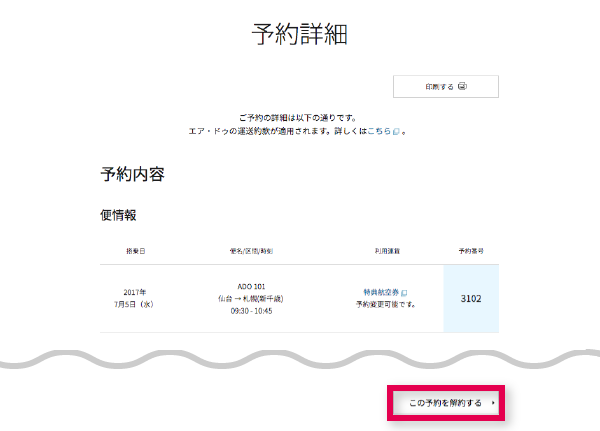Select the reservation number 3102 cell

[x=471, y=299]
